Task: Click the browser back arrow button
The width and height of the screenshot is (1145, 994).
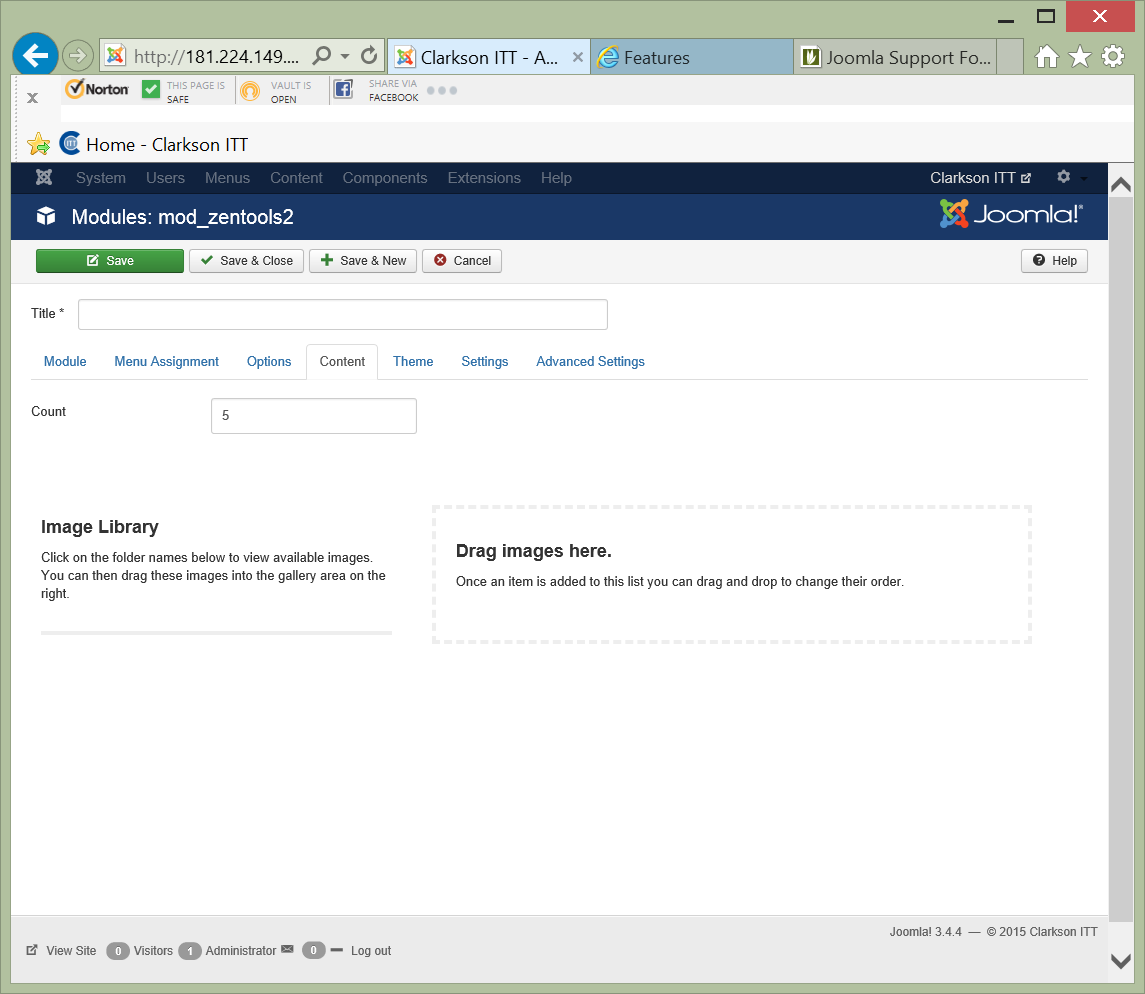Action: [x=35, y=55]
